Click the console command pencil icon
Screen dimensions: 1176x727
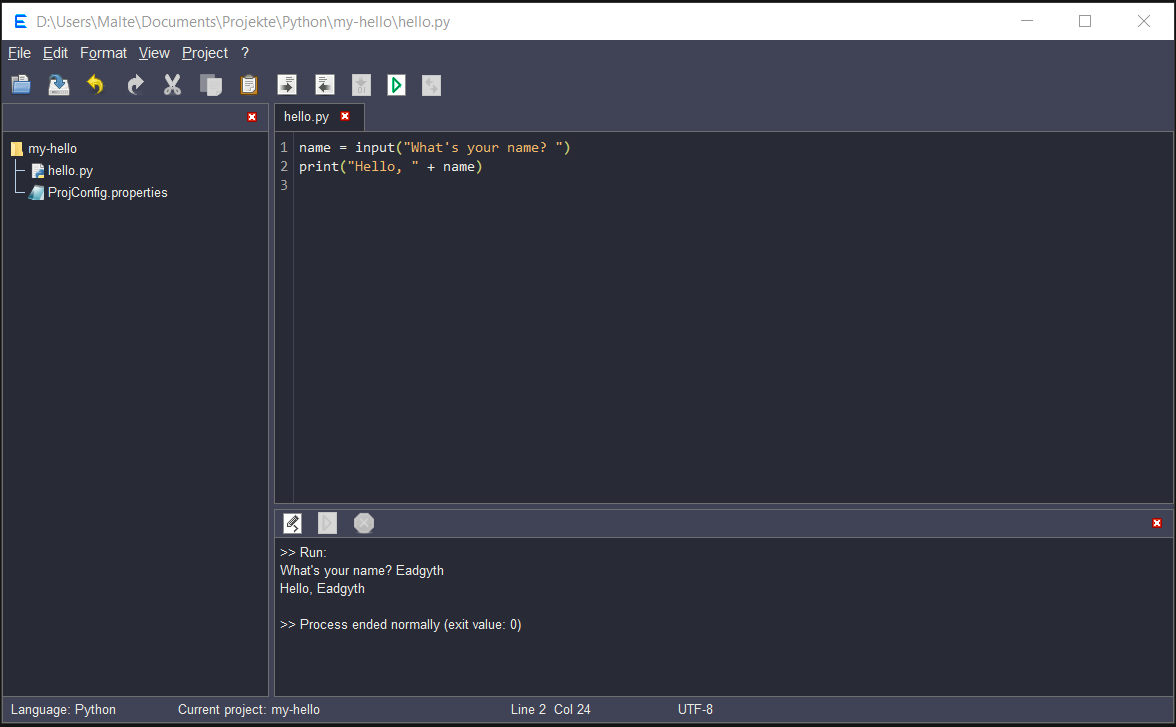(x=292, y=523)
